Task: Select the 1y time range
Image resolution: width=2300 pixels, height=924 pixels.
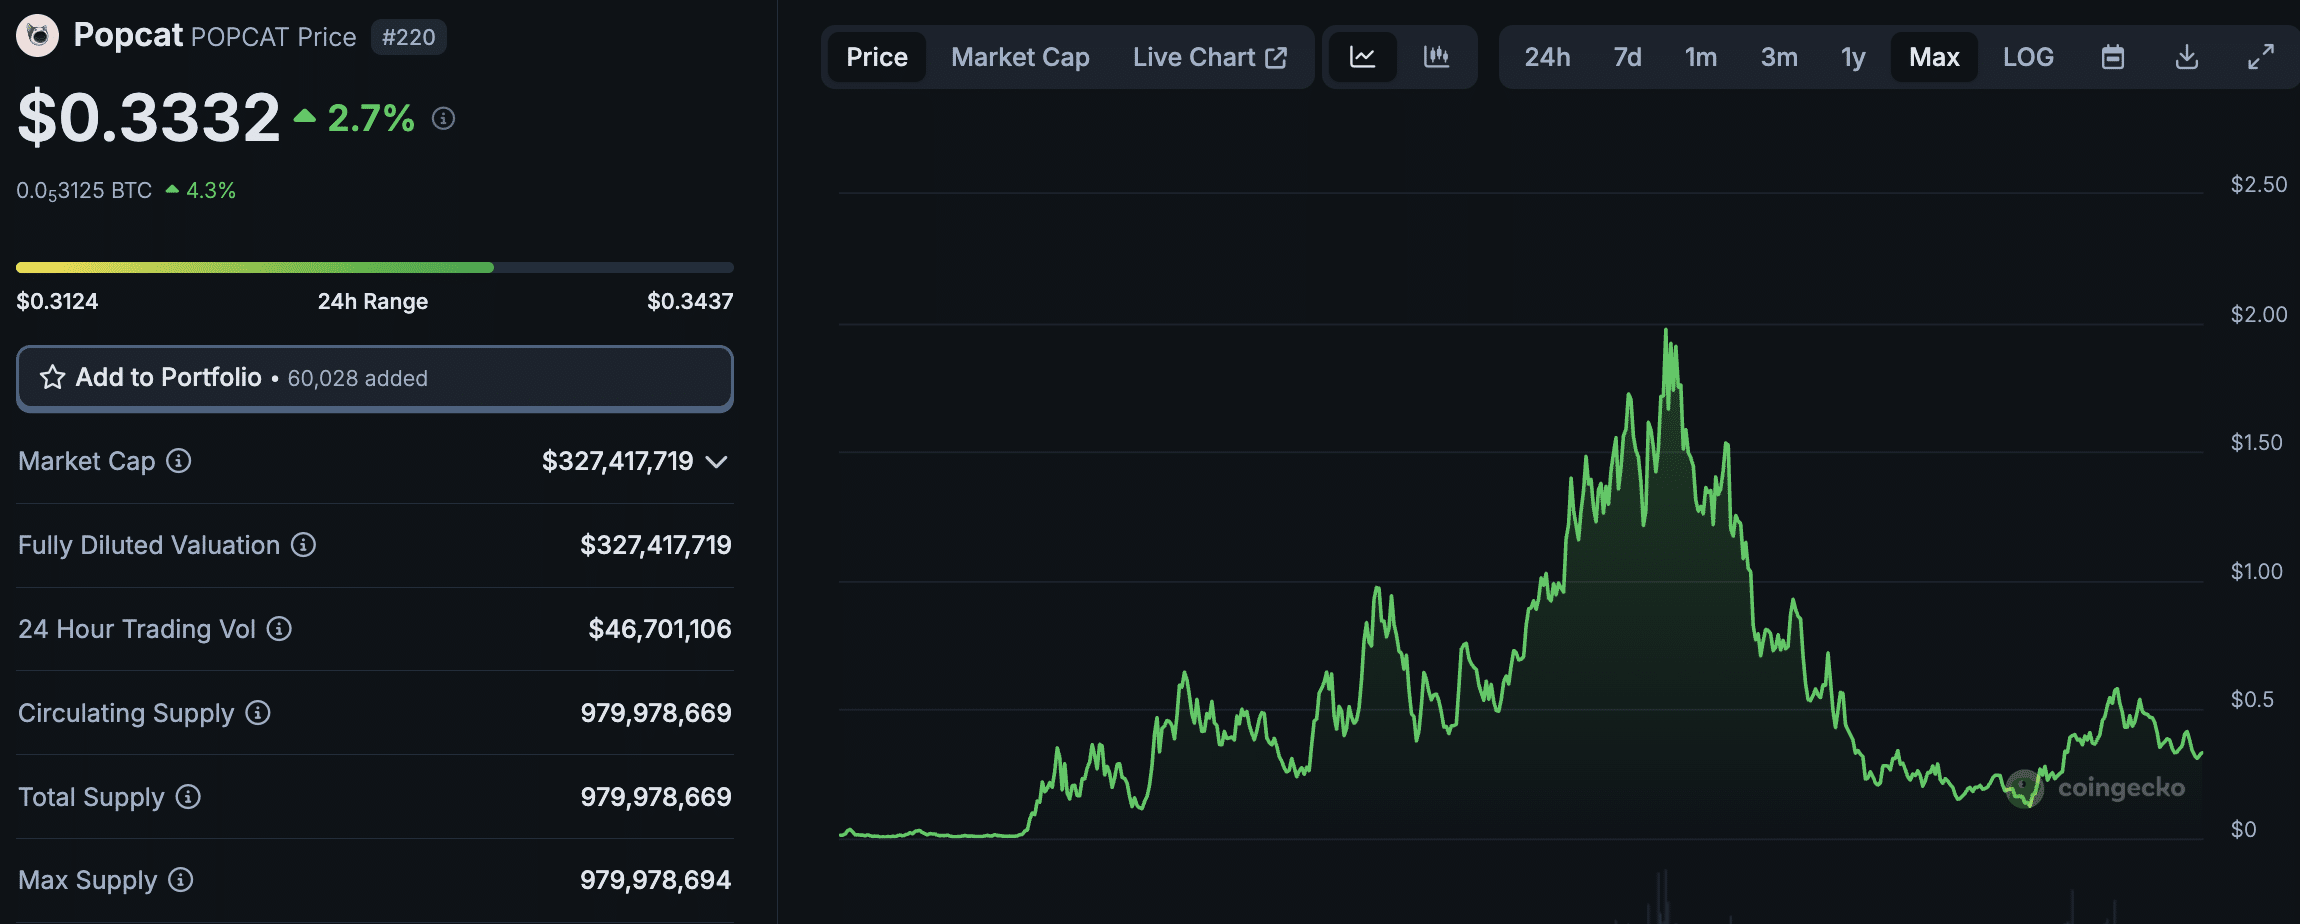Action: 1853,57
